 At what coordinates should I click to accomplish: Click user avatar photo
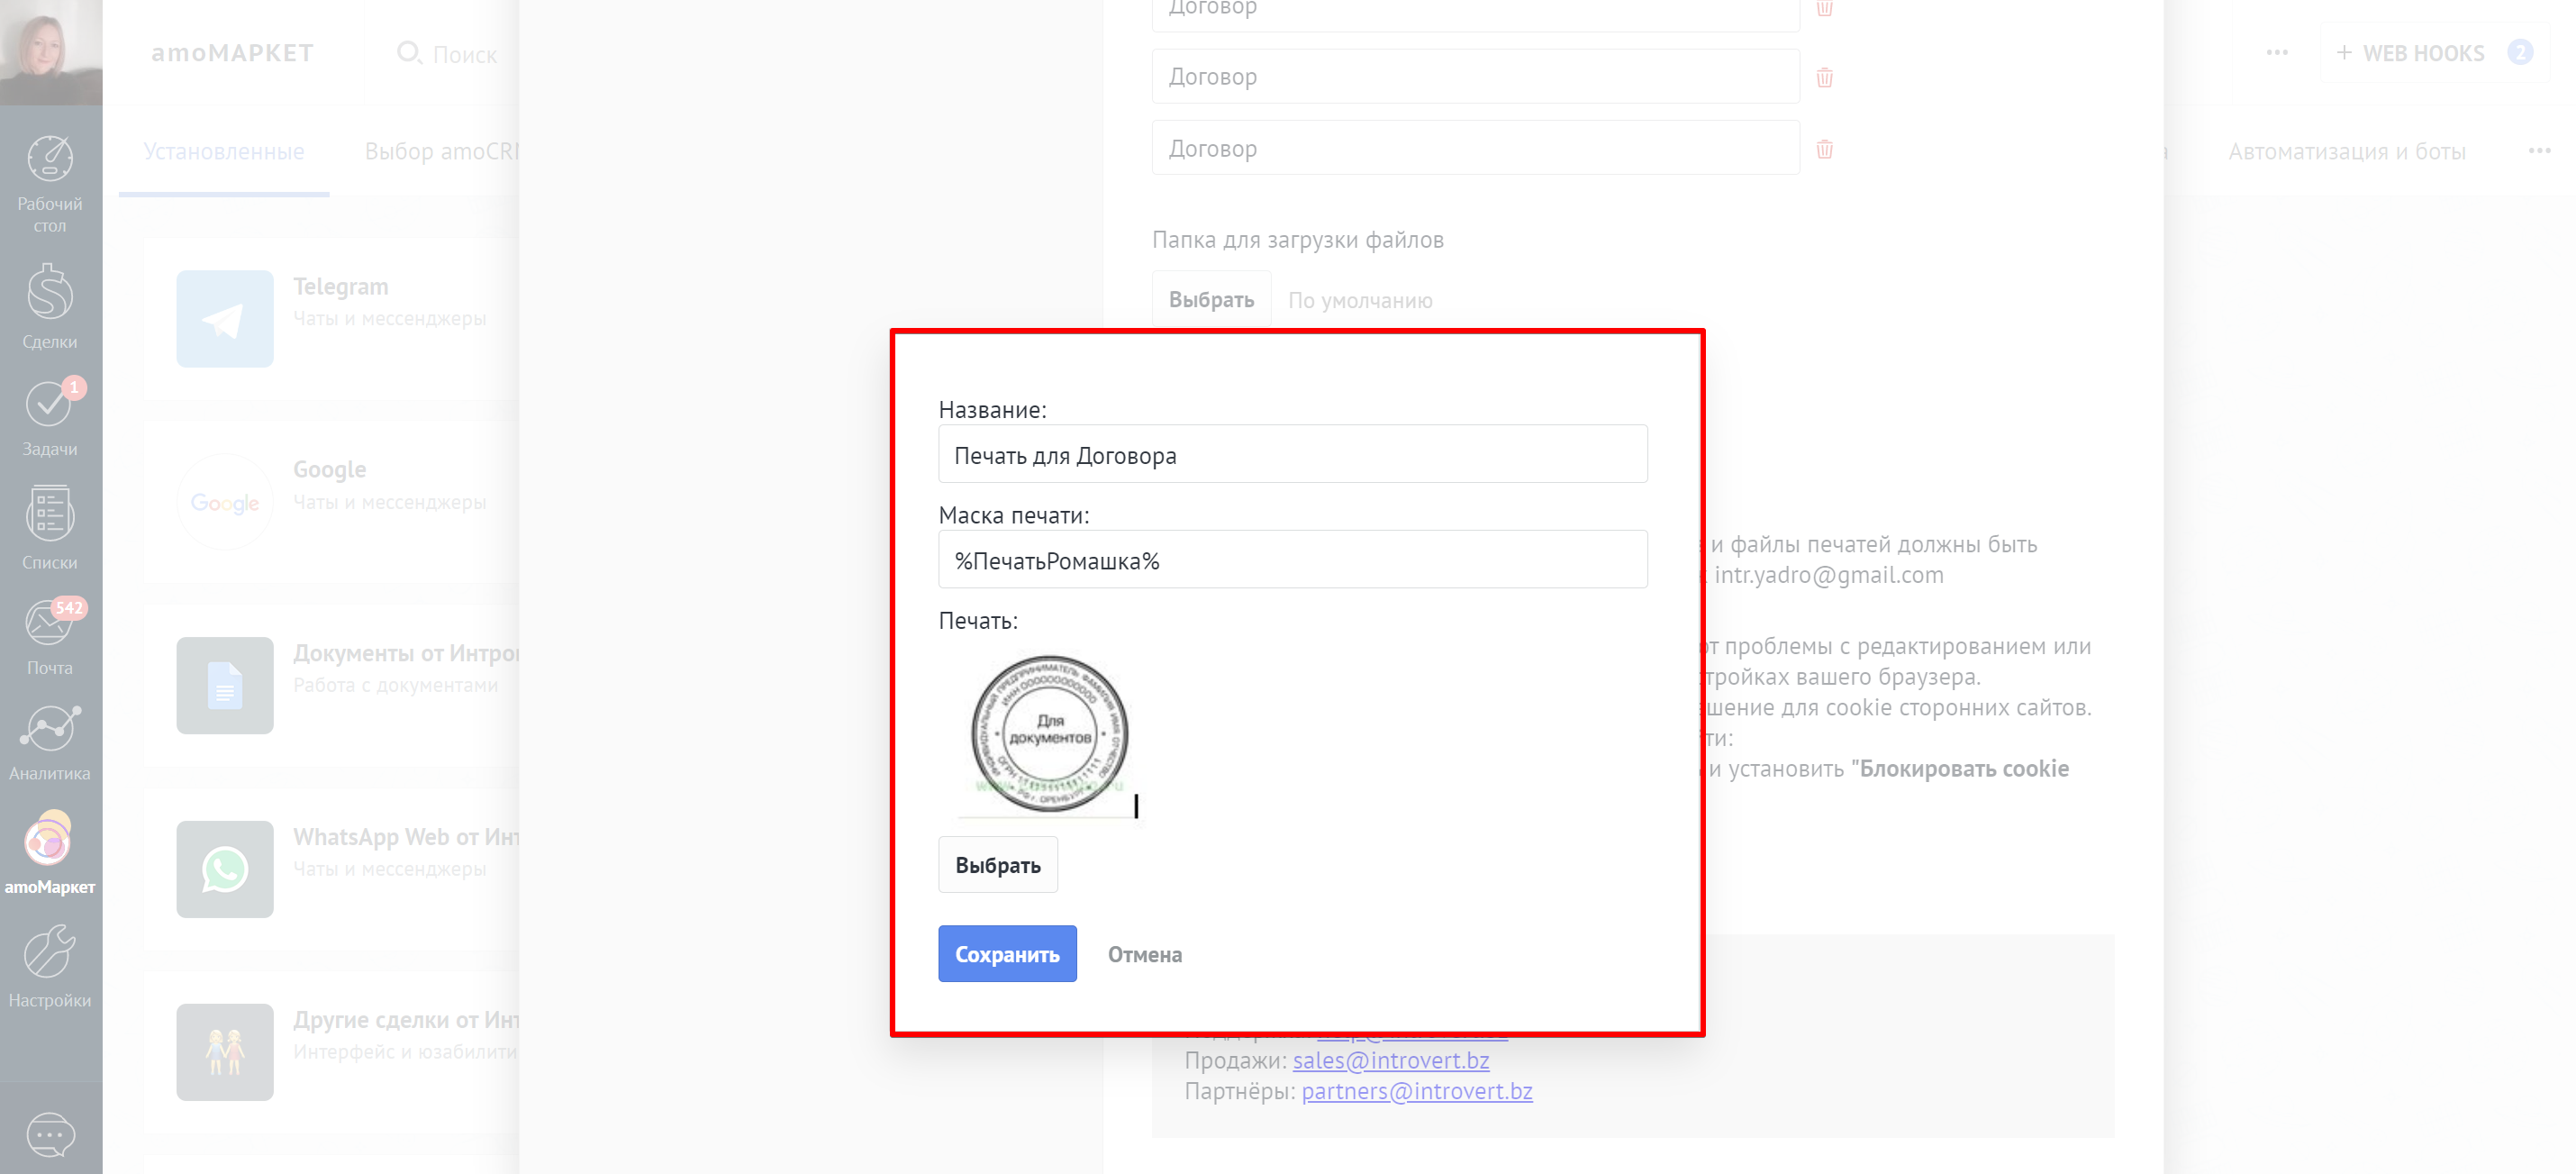(x=51, y=52)
